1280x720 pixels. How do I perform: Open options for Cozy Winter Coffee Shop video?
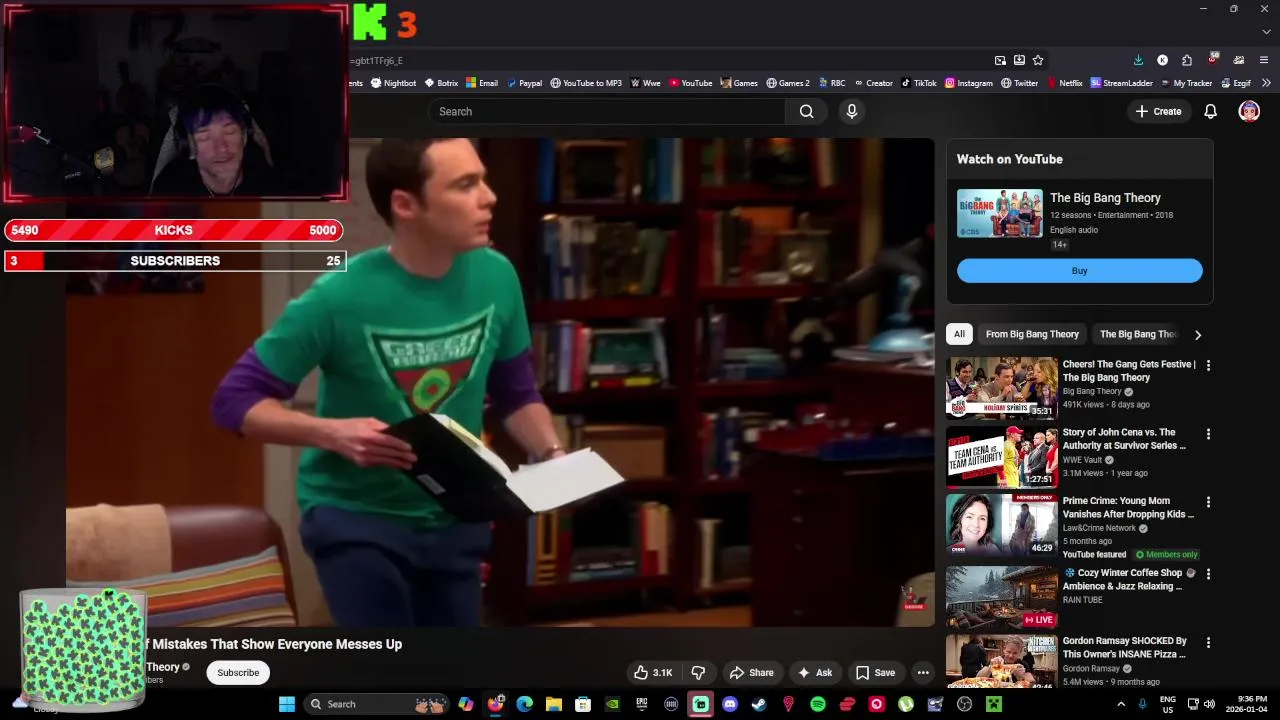1208,574
